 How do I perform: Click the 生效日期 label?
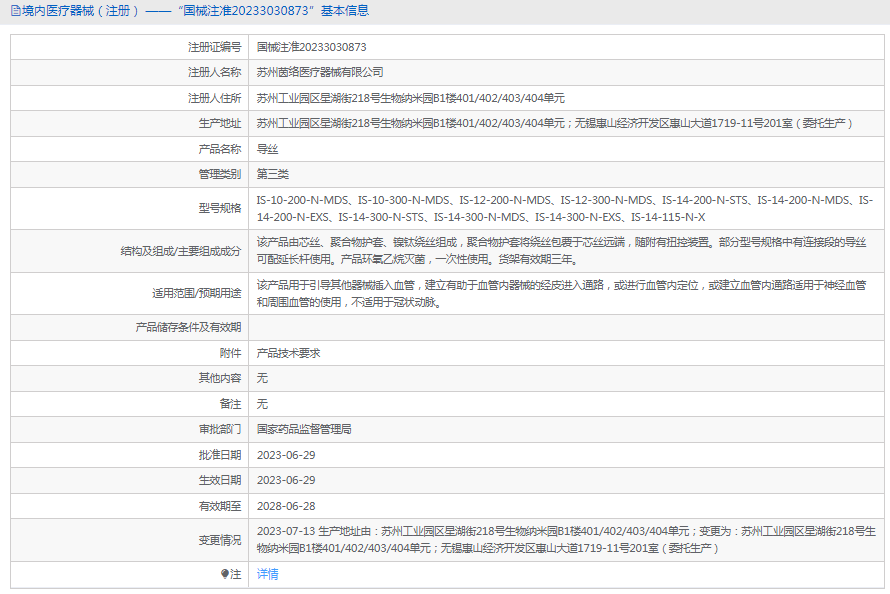pyautogui.click(x=220, y=481)
